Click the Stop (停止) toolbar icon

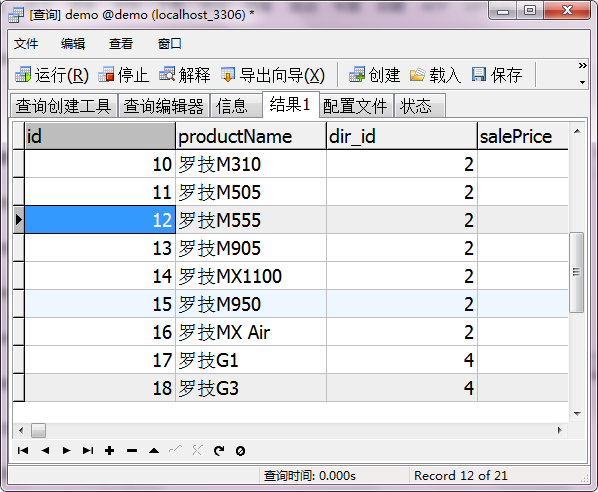[x=106, y=74]
